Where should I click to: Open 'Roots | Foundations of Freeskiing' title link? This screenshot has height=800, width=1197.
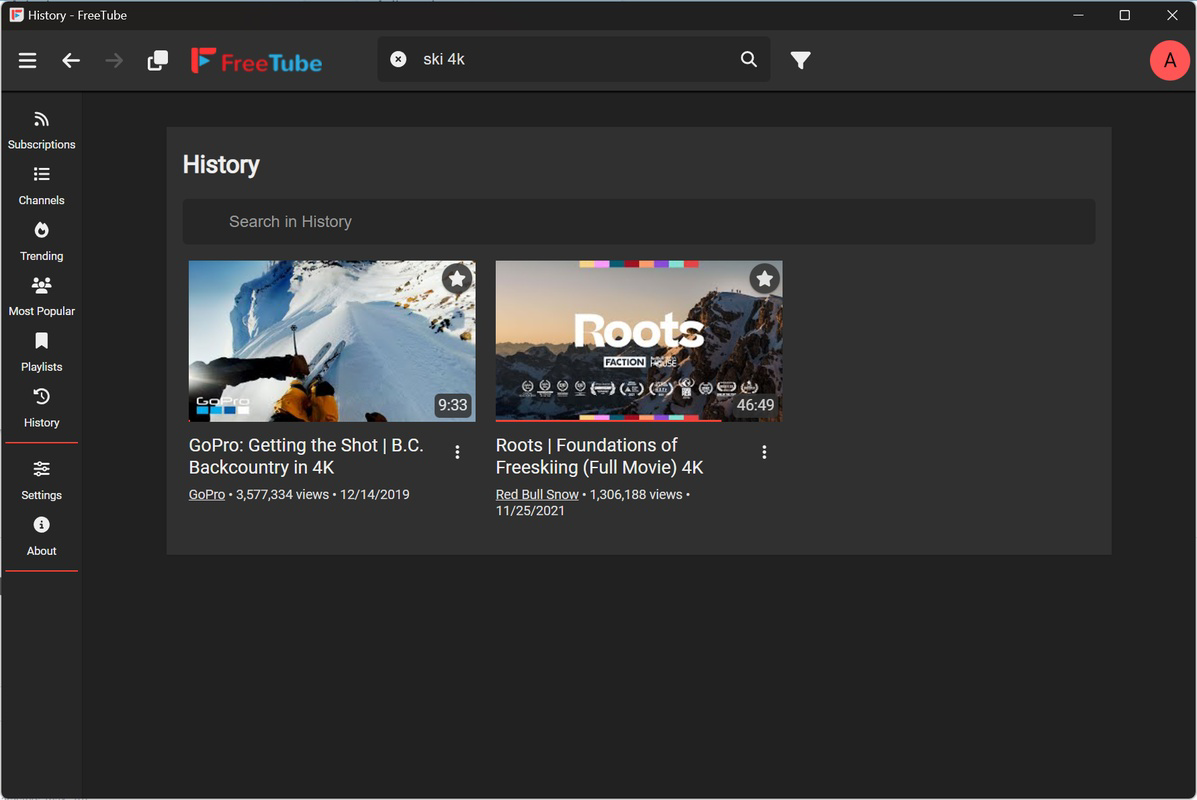(x=599, y=456)
